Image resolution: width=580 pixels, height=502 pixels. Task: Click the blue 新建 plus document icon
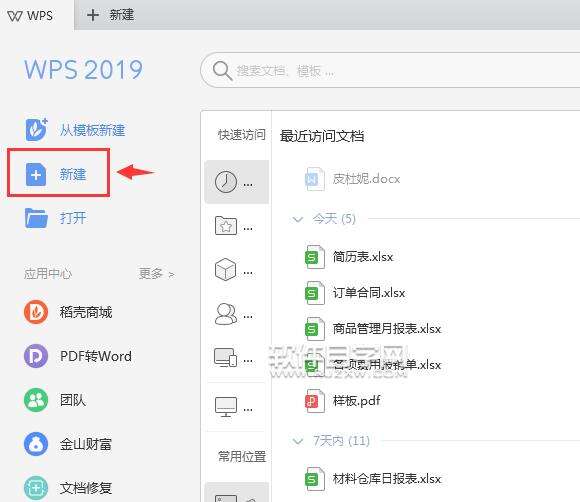coord(36,174)
